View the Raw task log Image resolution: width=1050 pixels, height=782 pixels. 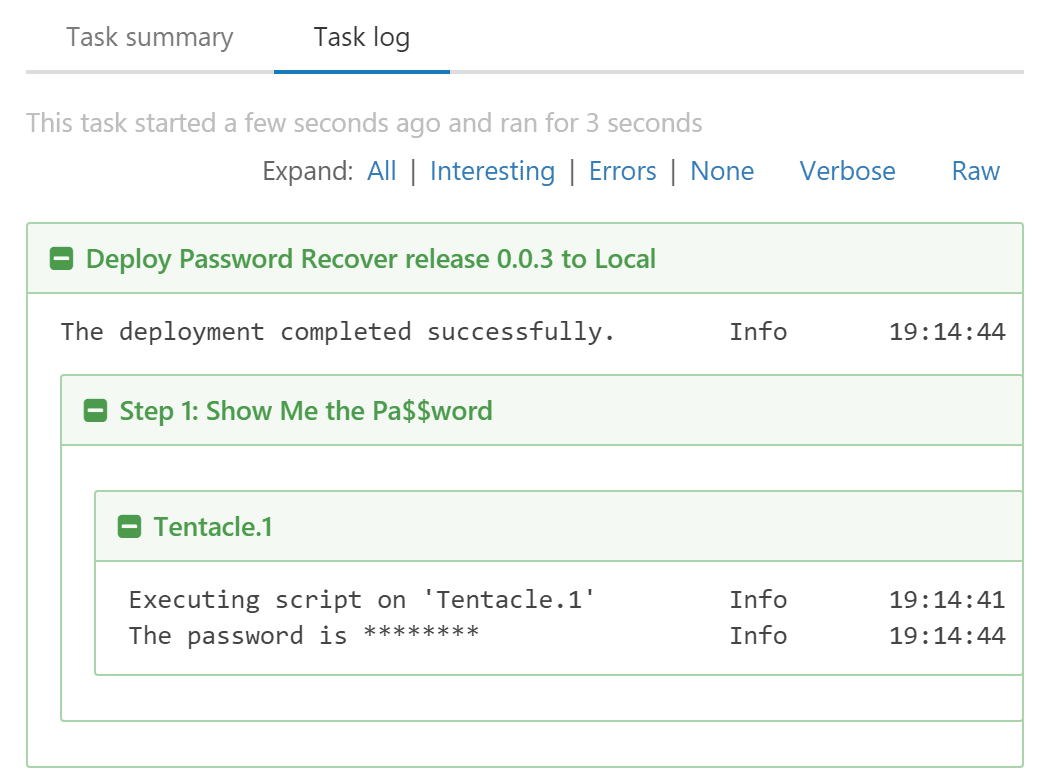click(x=974, y=171)
